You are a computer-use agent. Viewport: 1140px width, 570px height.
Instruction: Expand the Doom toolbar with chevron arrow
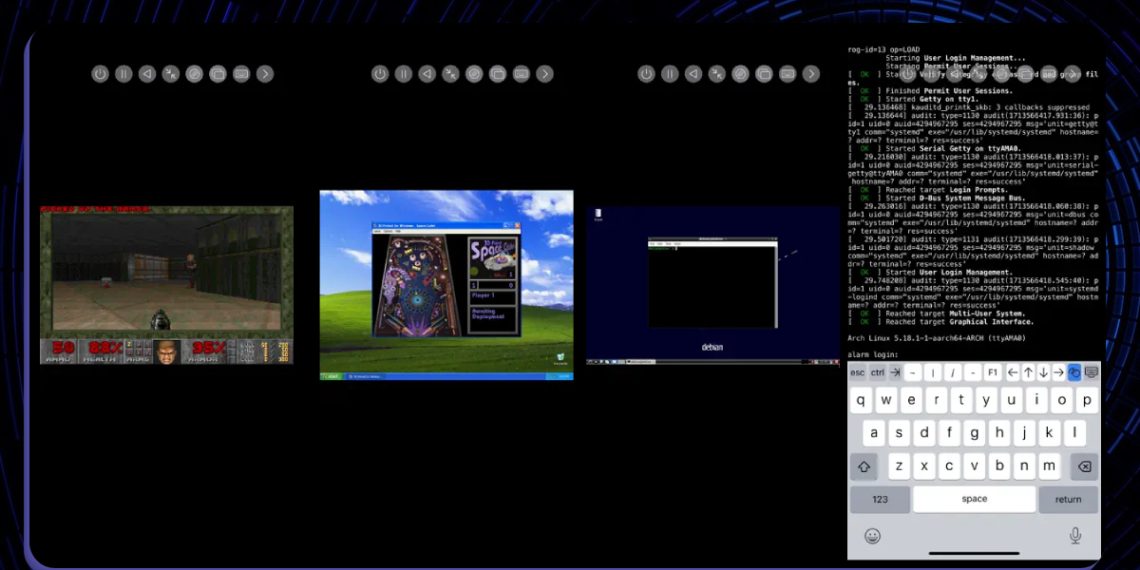(x=264, y=74)
